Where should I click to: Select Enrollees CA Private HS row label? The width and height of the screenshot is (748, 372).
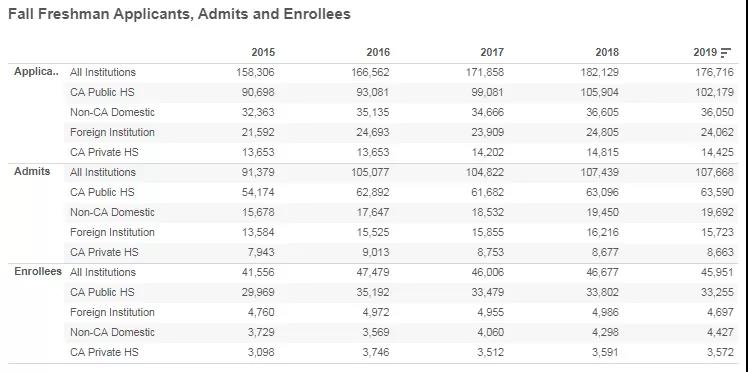coord(104,352)
